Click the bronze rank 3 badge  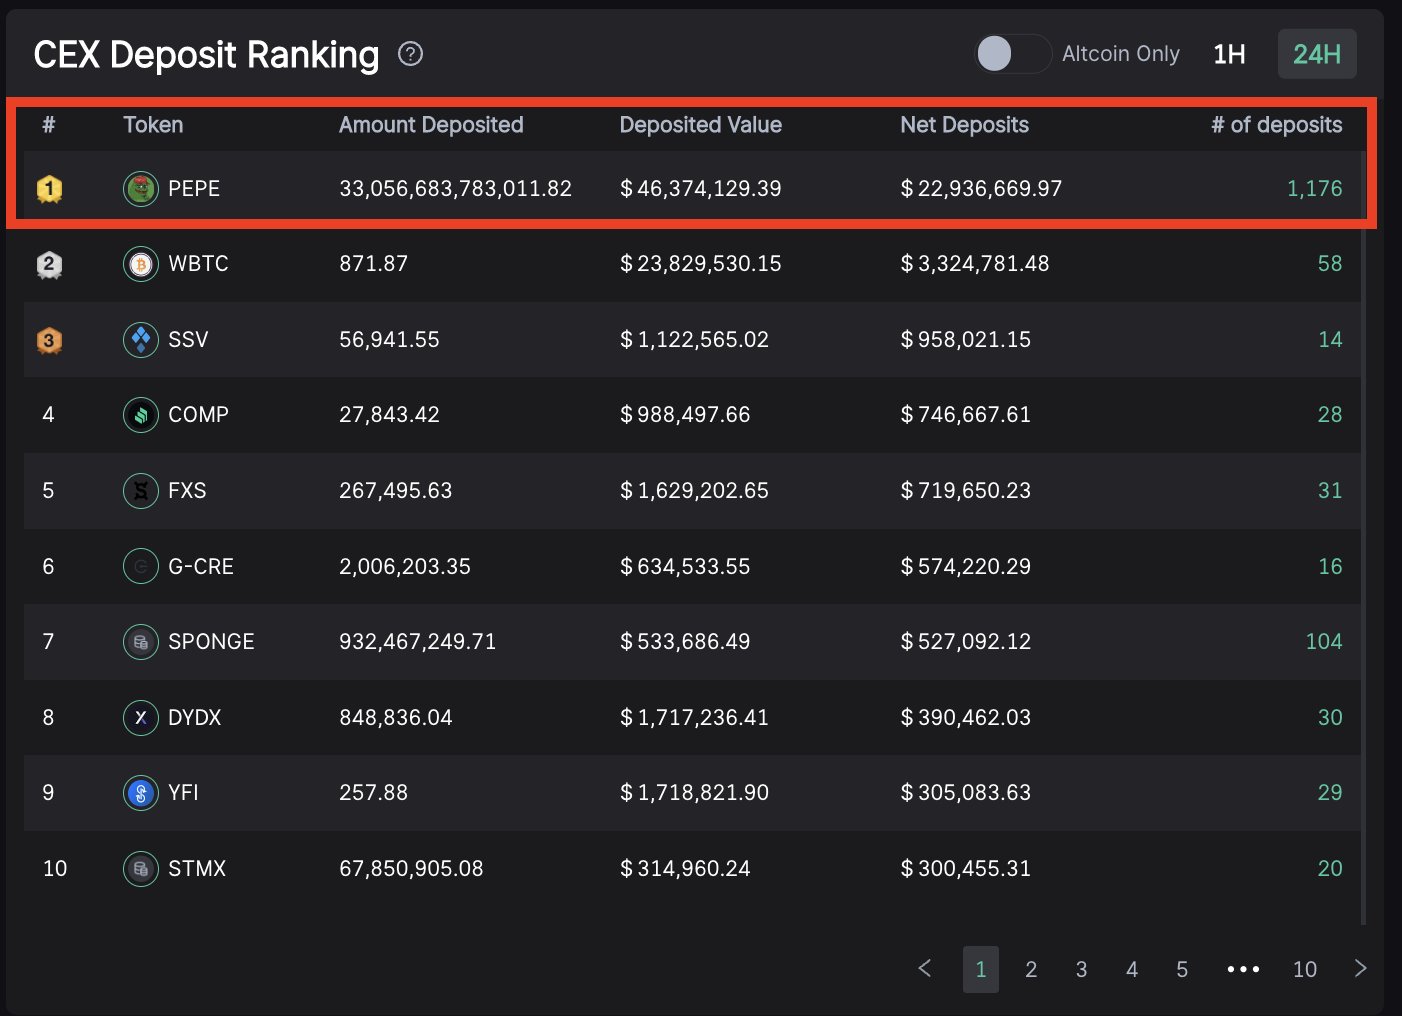click(x=49, y=340)
